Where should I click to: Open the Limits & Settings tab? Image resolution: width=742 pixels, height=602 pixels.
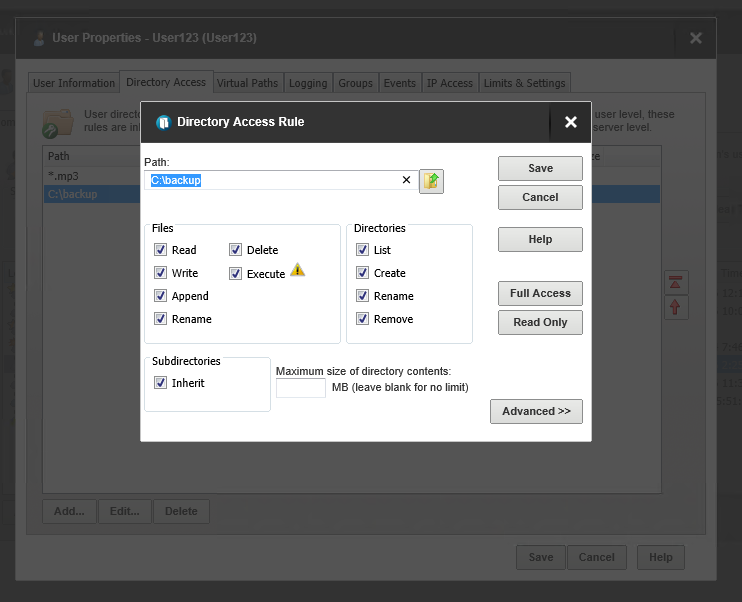click(x=524, y=83)
